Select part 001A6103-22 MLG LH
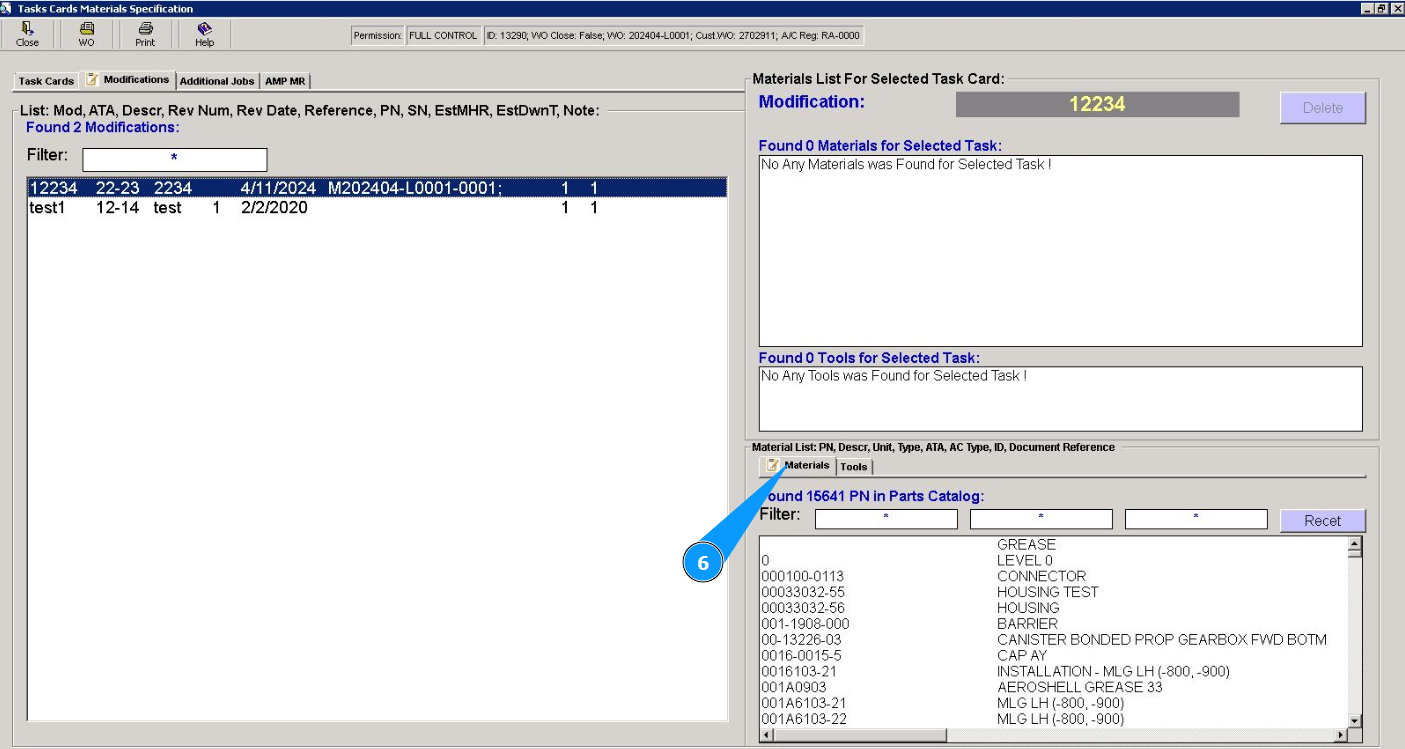This screenshot has height=749, width=1405. click(x=1053, y=720)
